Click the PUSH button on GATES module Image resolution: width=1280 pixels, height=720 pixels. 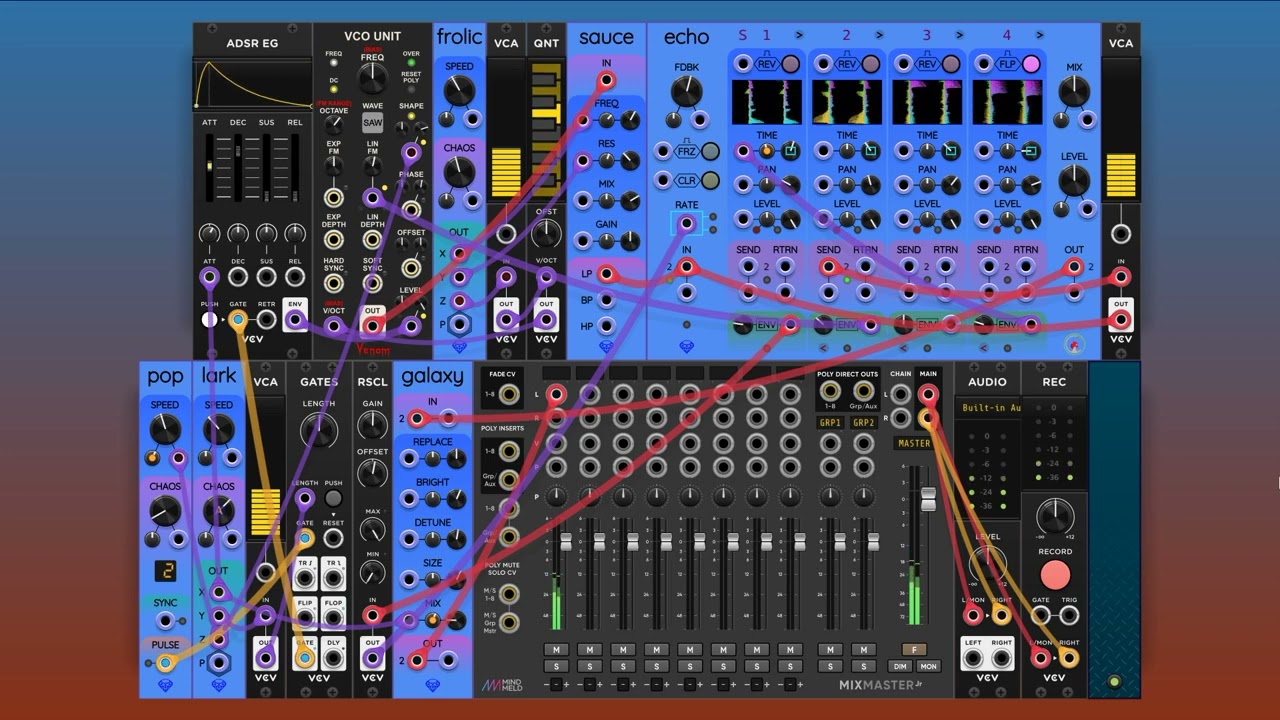click(x=333, y=498)
